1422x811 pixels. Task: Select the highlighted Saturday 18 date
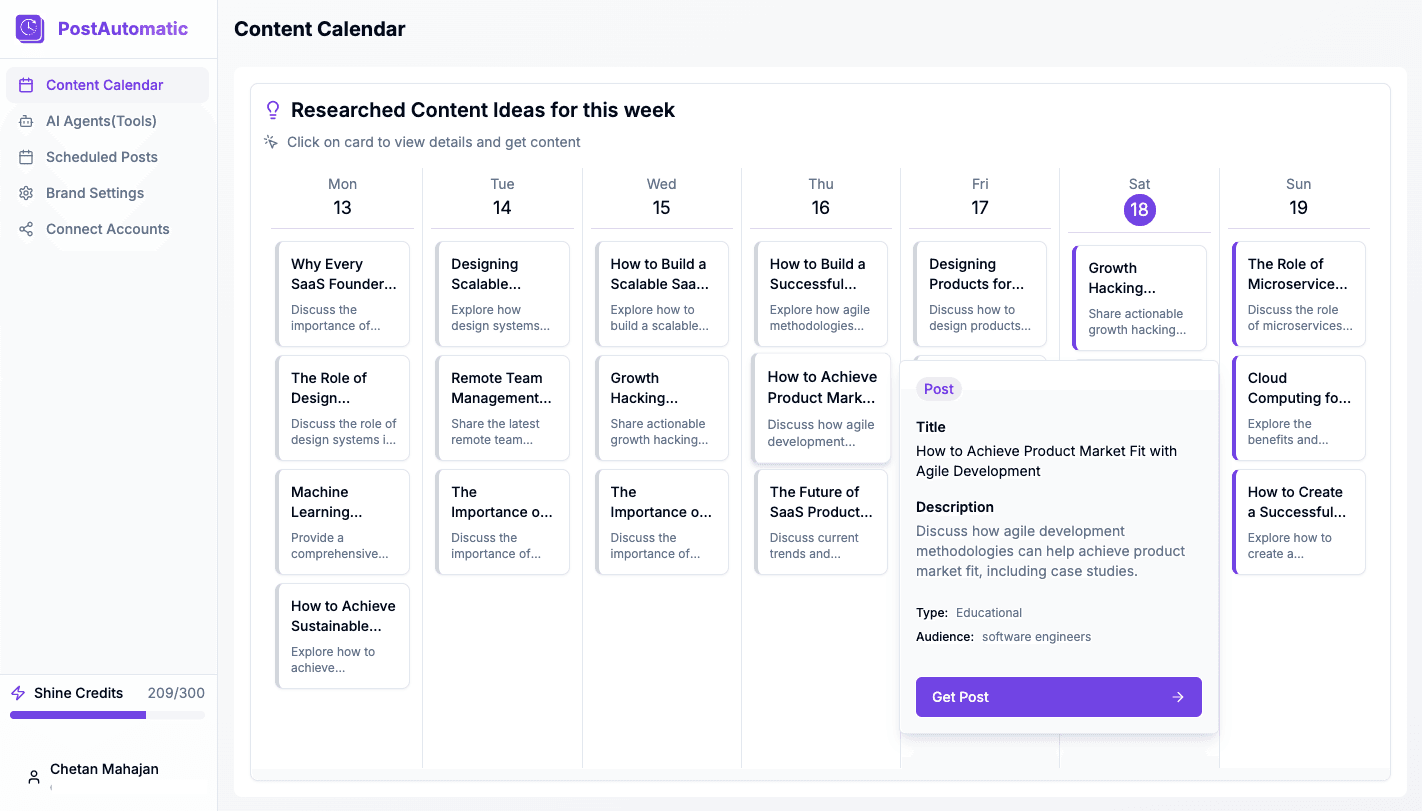[1139, 209]
